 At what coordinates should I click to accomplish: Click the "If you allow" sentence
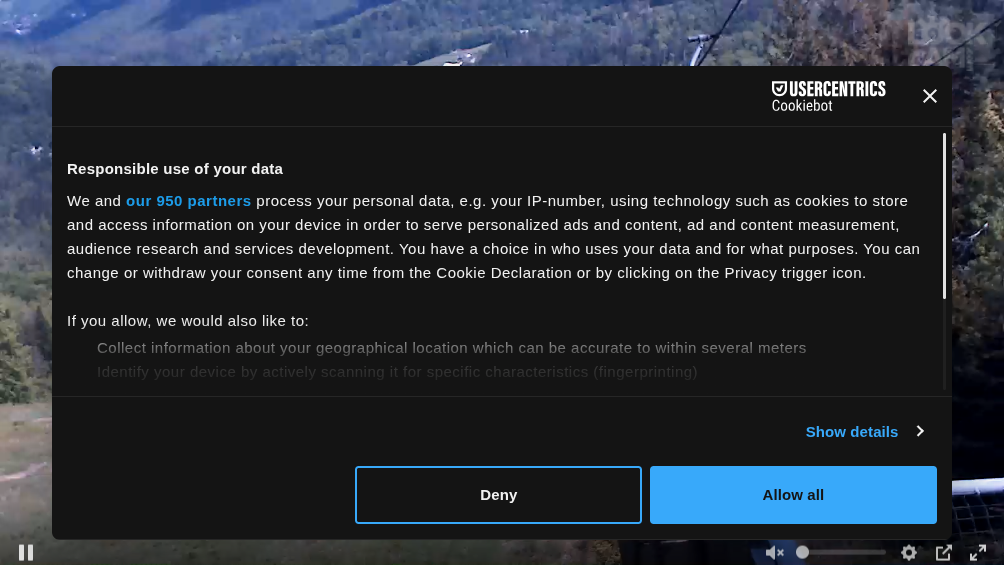point(188,321)
